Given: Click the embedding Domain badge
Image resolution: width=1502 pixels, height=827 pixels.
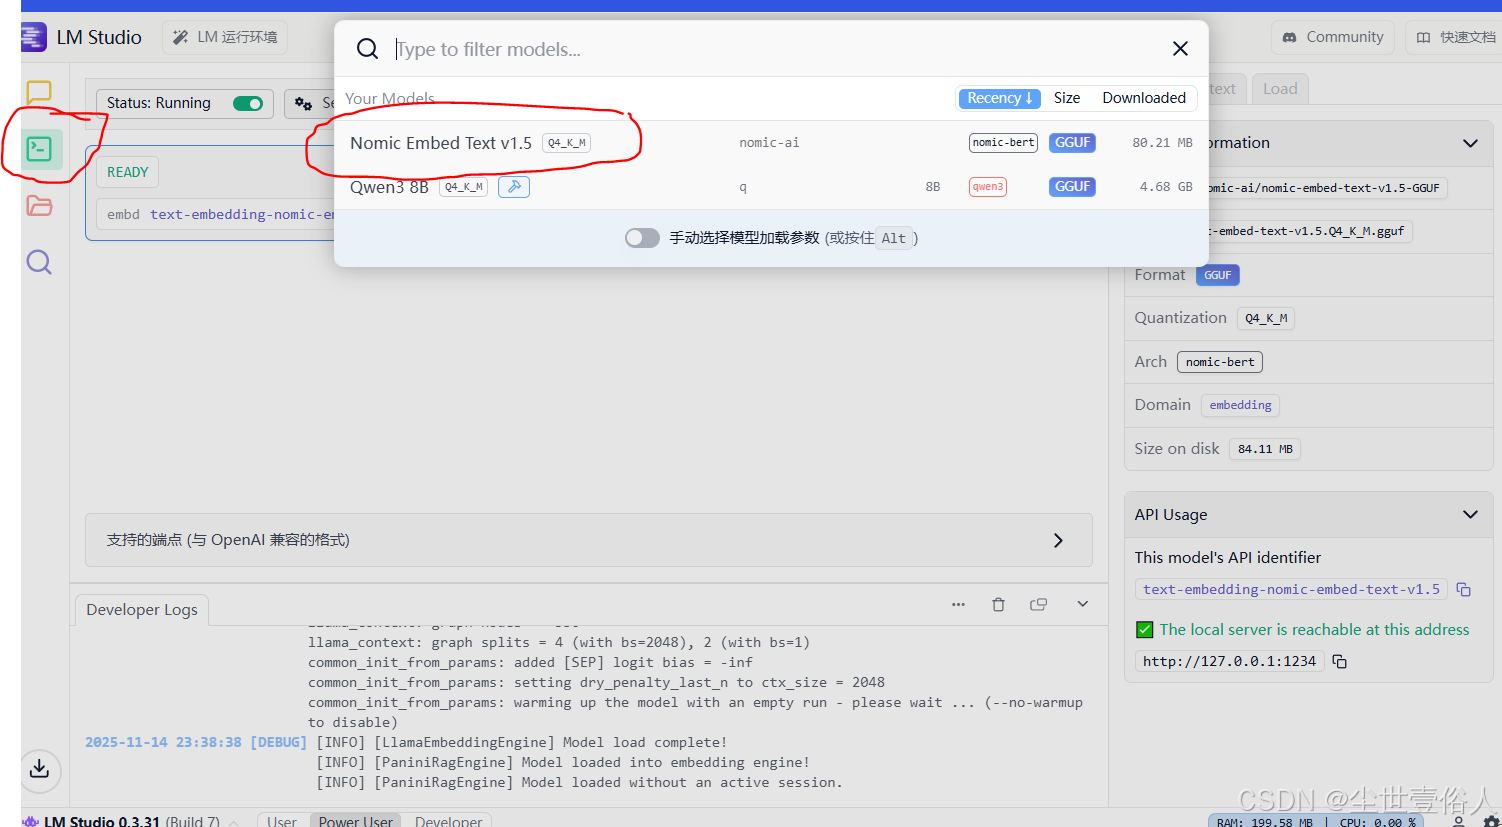Looking at the screenshot, I should pos(1240,405).
